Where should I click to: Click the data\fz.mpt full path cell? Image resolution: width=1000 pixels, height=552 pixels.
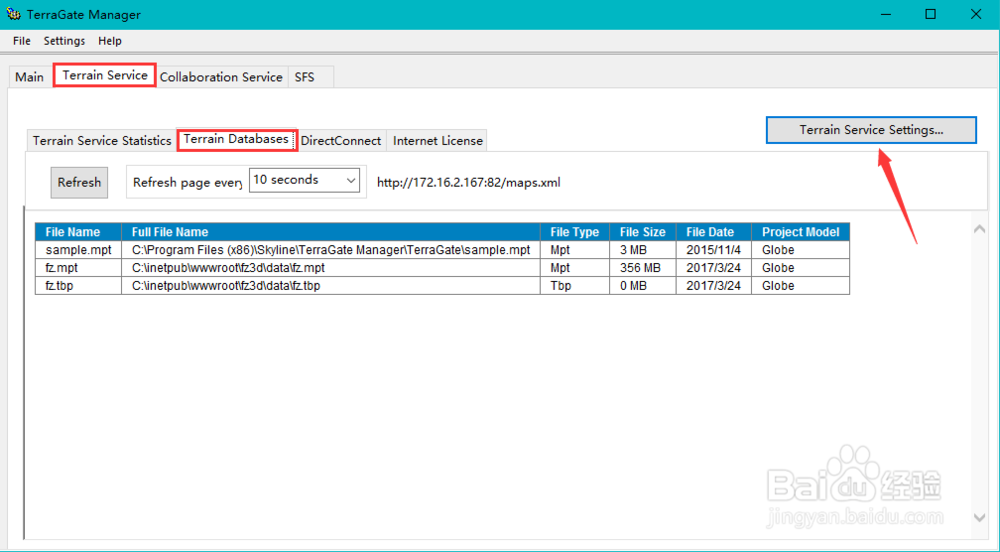tap(330, 268)
